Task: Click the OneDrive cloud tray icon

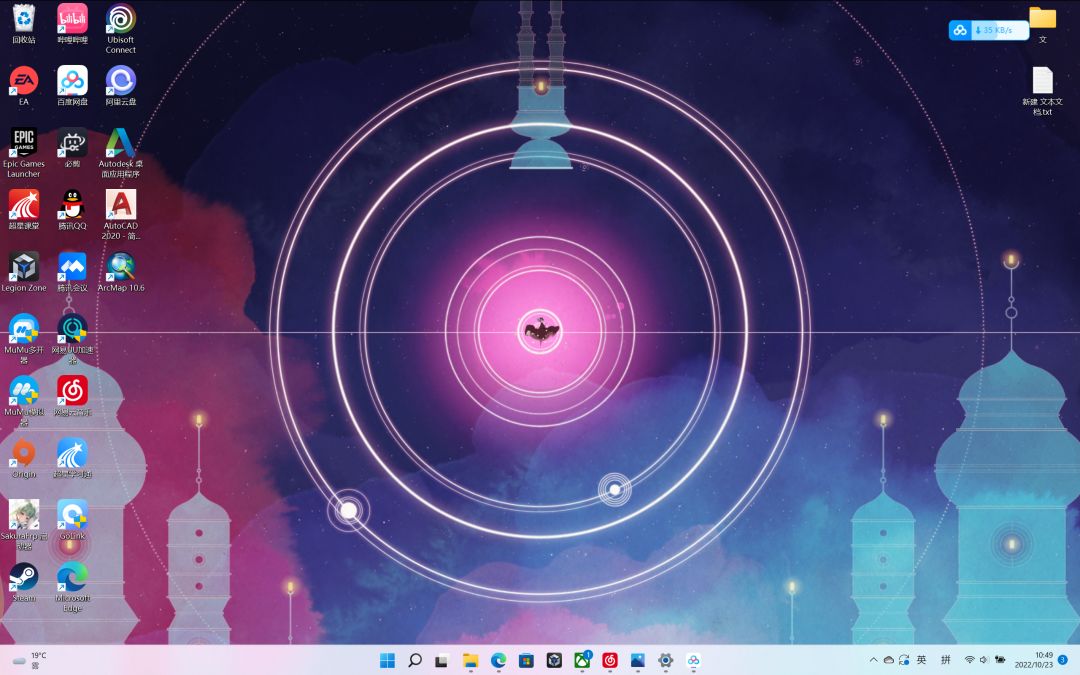Action: pos(889,660)
